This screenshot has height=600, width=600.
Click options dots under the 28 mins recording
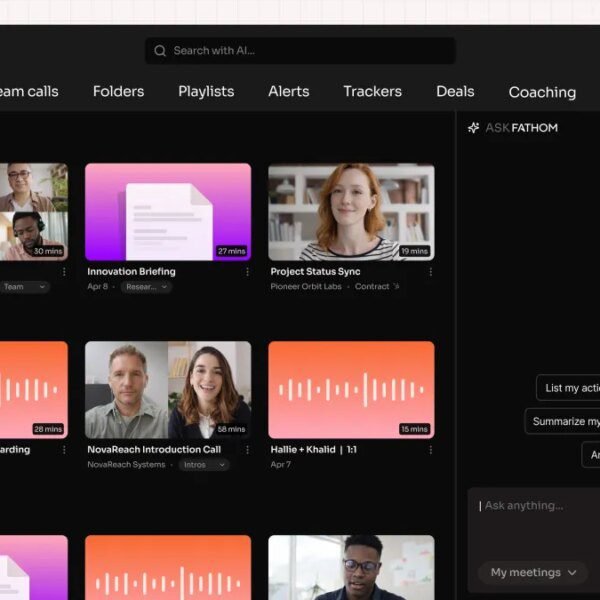(64, 449)
